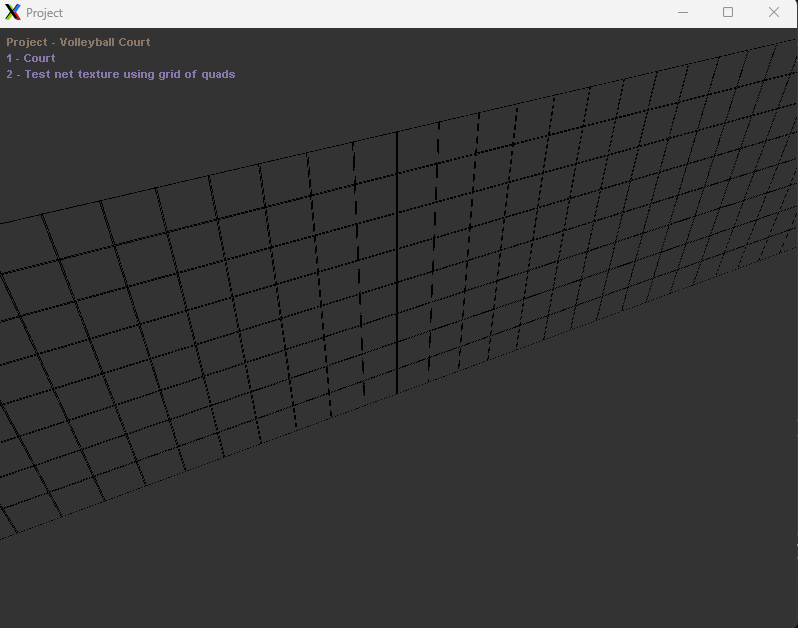
Task: Click the net's top-right corner near window edge
Action: [792, 41]
